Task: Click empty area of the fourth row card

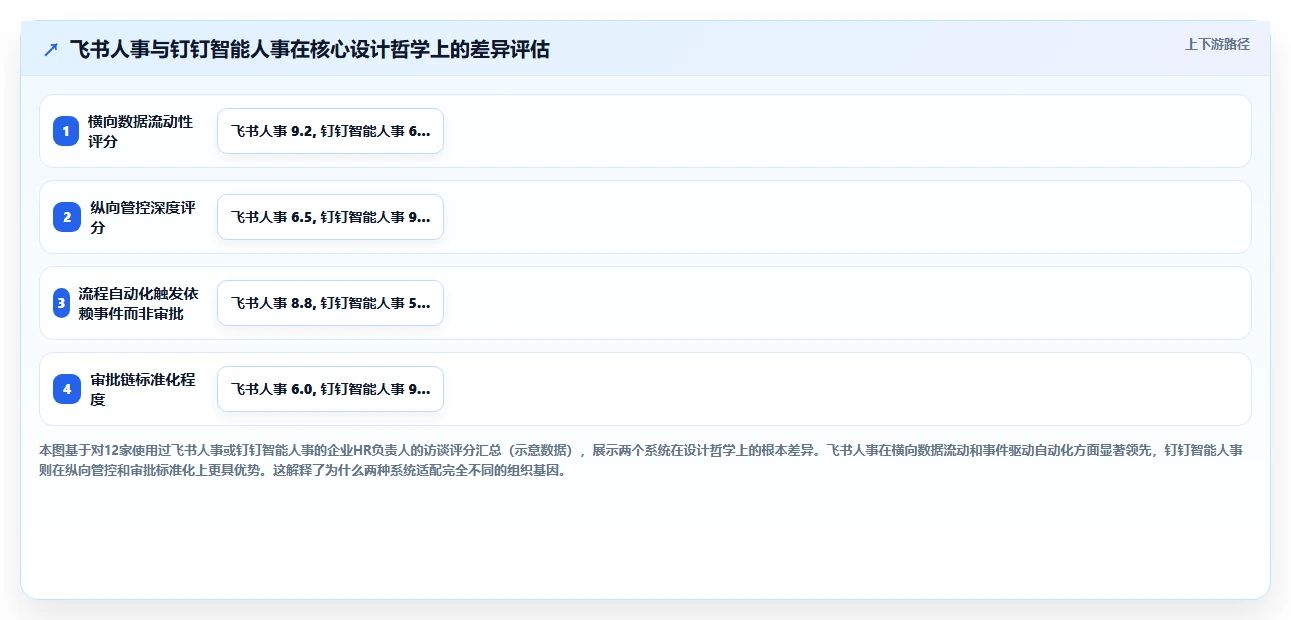Action: pos(845,389)
